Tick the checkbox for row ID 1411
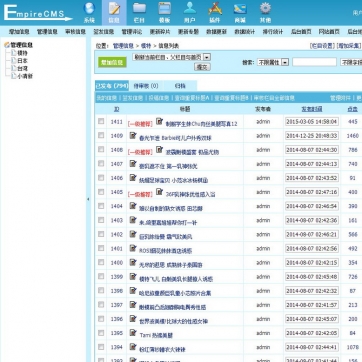 click(101, 122)
